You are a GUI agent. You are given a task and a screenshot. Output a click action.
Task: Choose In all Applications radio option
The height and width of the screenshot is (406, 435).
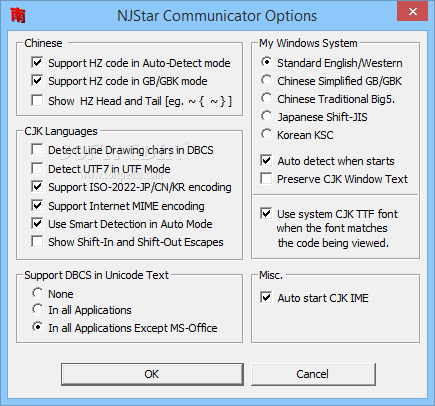[37, 309]
